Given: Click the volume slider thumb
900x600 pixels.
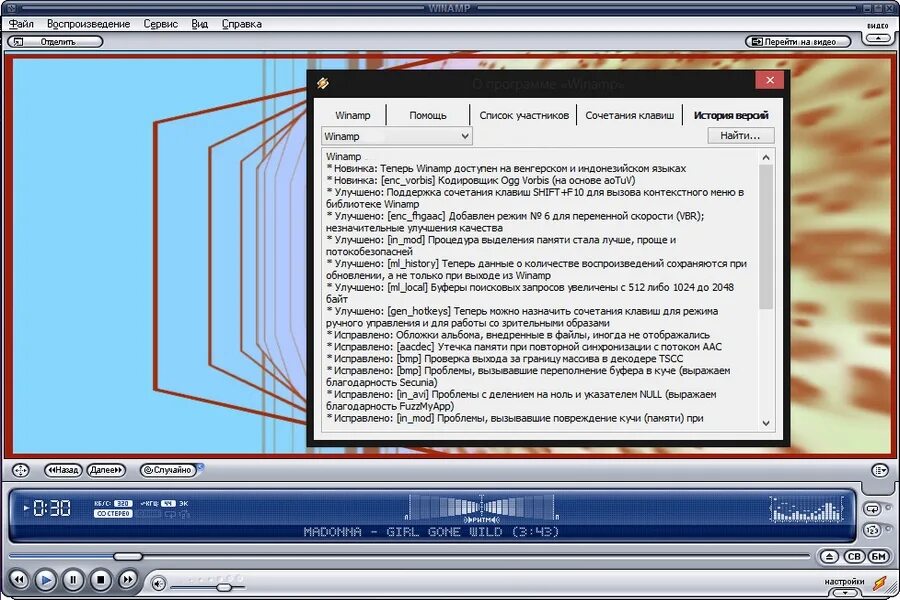Looking at the screenshot, I should (224, 587).
